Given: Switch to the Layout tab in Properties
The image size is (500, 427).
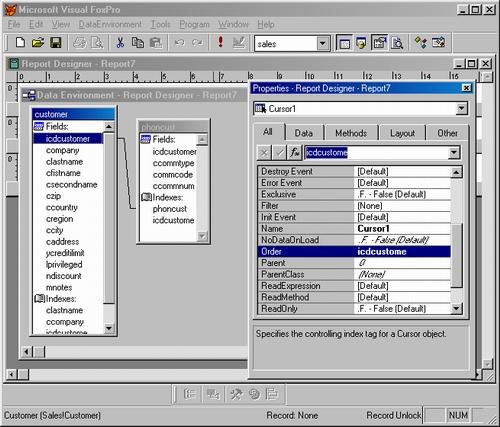Looking at the screenshot, I should [x=402, y=133].
